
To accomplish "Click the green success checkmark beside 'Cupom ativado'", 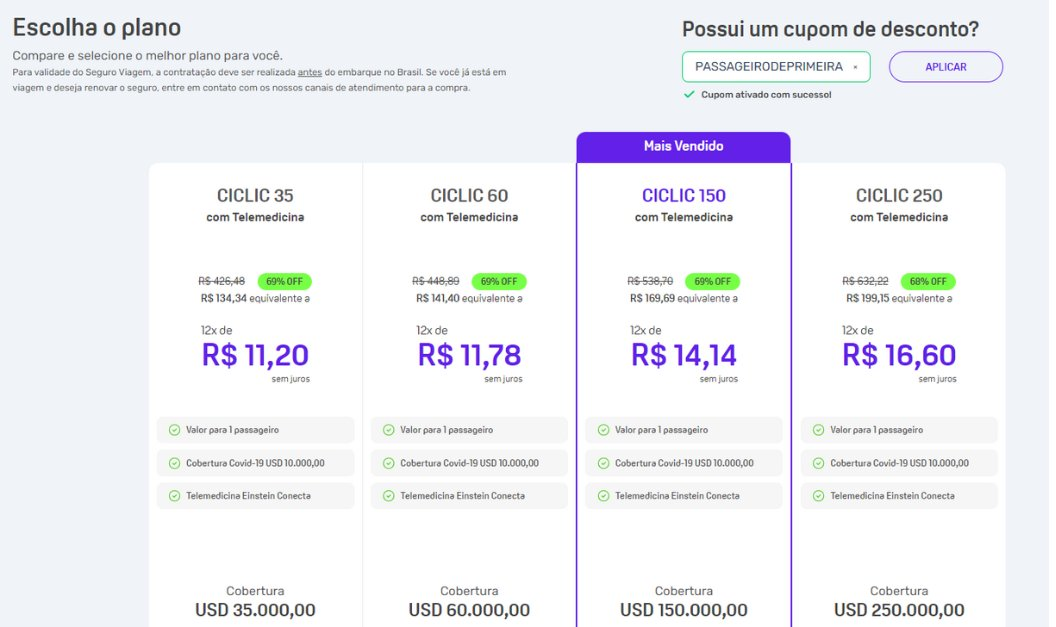I will (689, 94).
